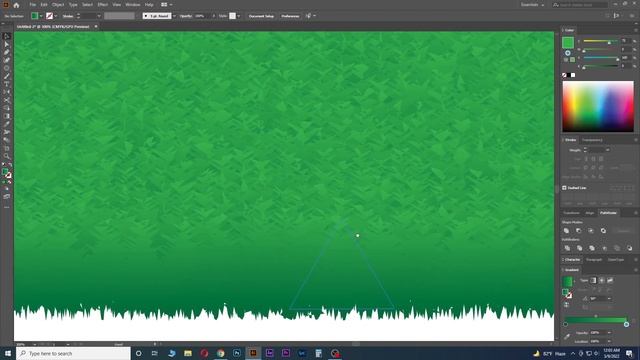Image resolution: width=640 pixels, height=360 pixels.
Task: Open Illustrator from the Windows taskbar
Action: point(253,353)
